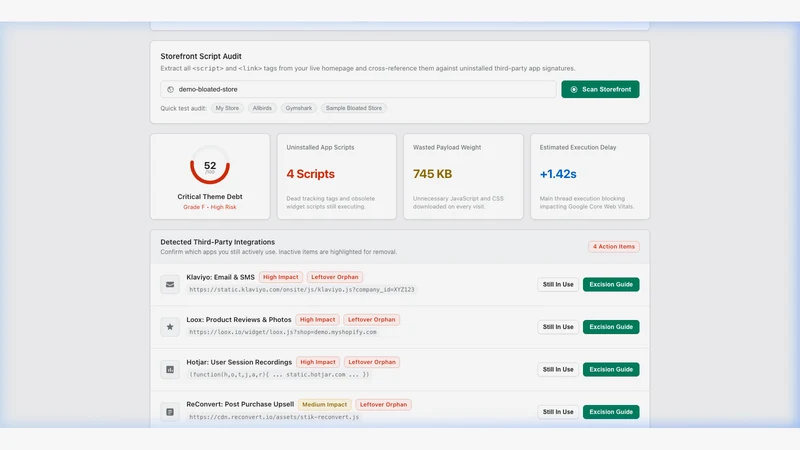Choose the Gymshark quick test chip
Image resolution: width=800 pixels, height=450 pixels.
click(x=298, y=108)
